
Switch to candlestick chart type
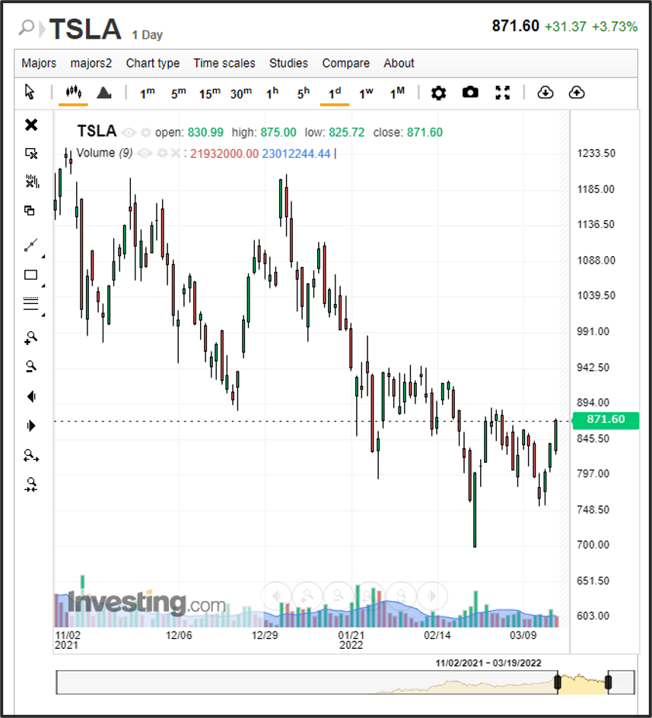pyautogui.click(x=73, y=92)
